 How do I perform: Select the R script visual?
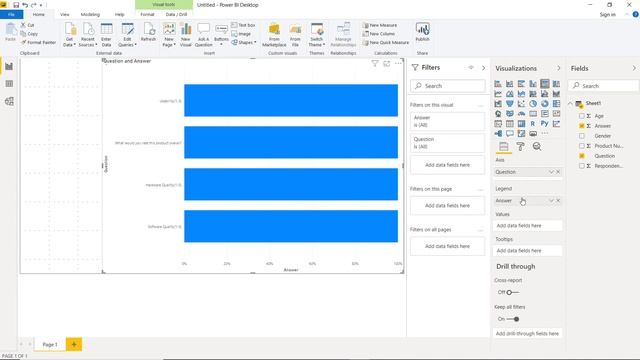[x=533, y=123]
